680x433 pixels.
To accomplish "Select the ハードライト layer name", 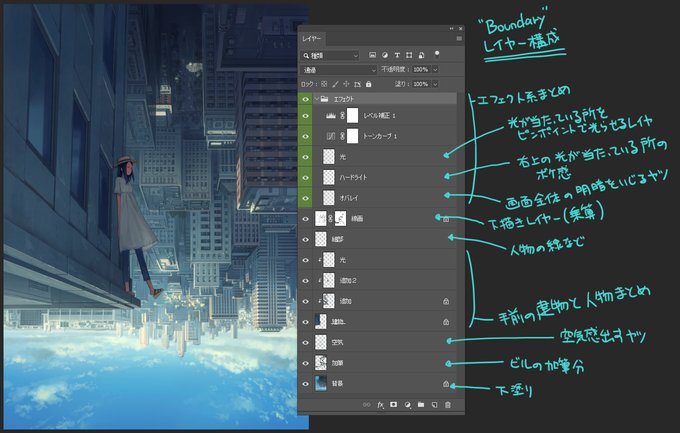I will 353,177.
